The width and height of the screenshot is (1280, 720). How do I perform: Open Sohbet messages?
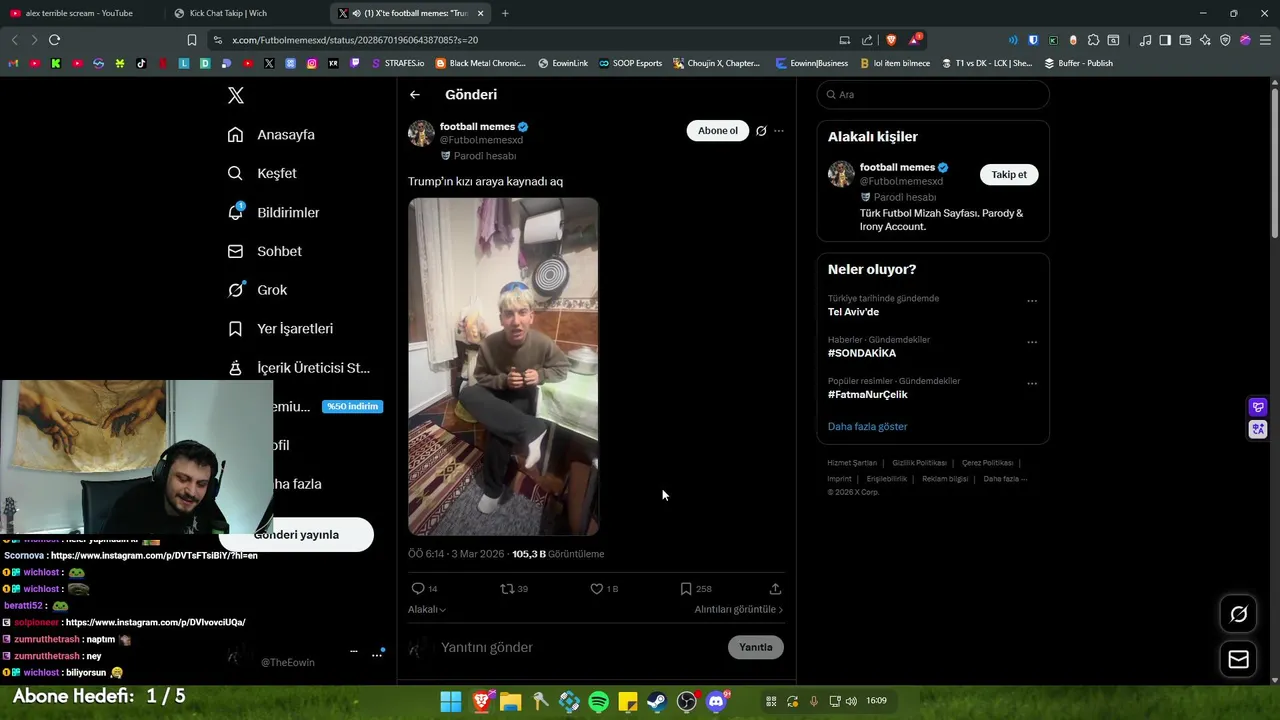(264, 251)
